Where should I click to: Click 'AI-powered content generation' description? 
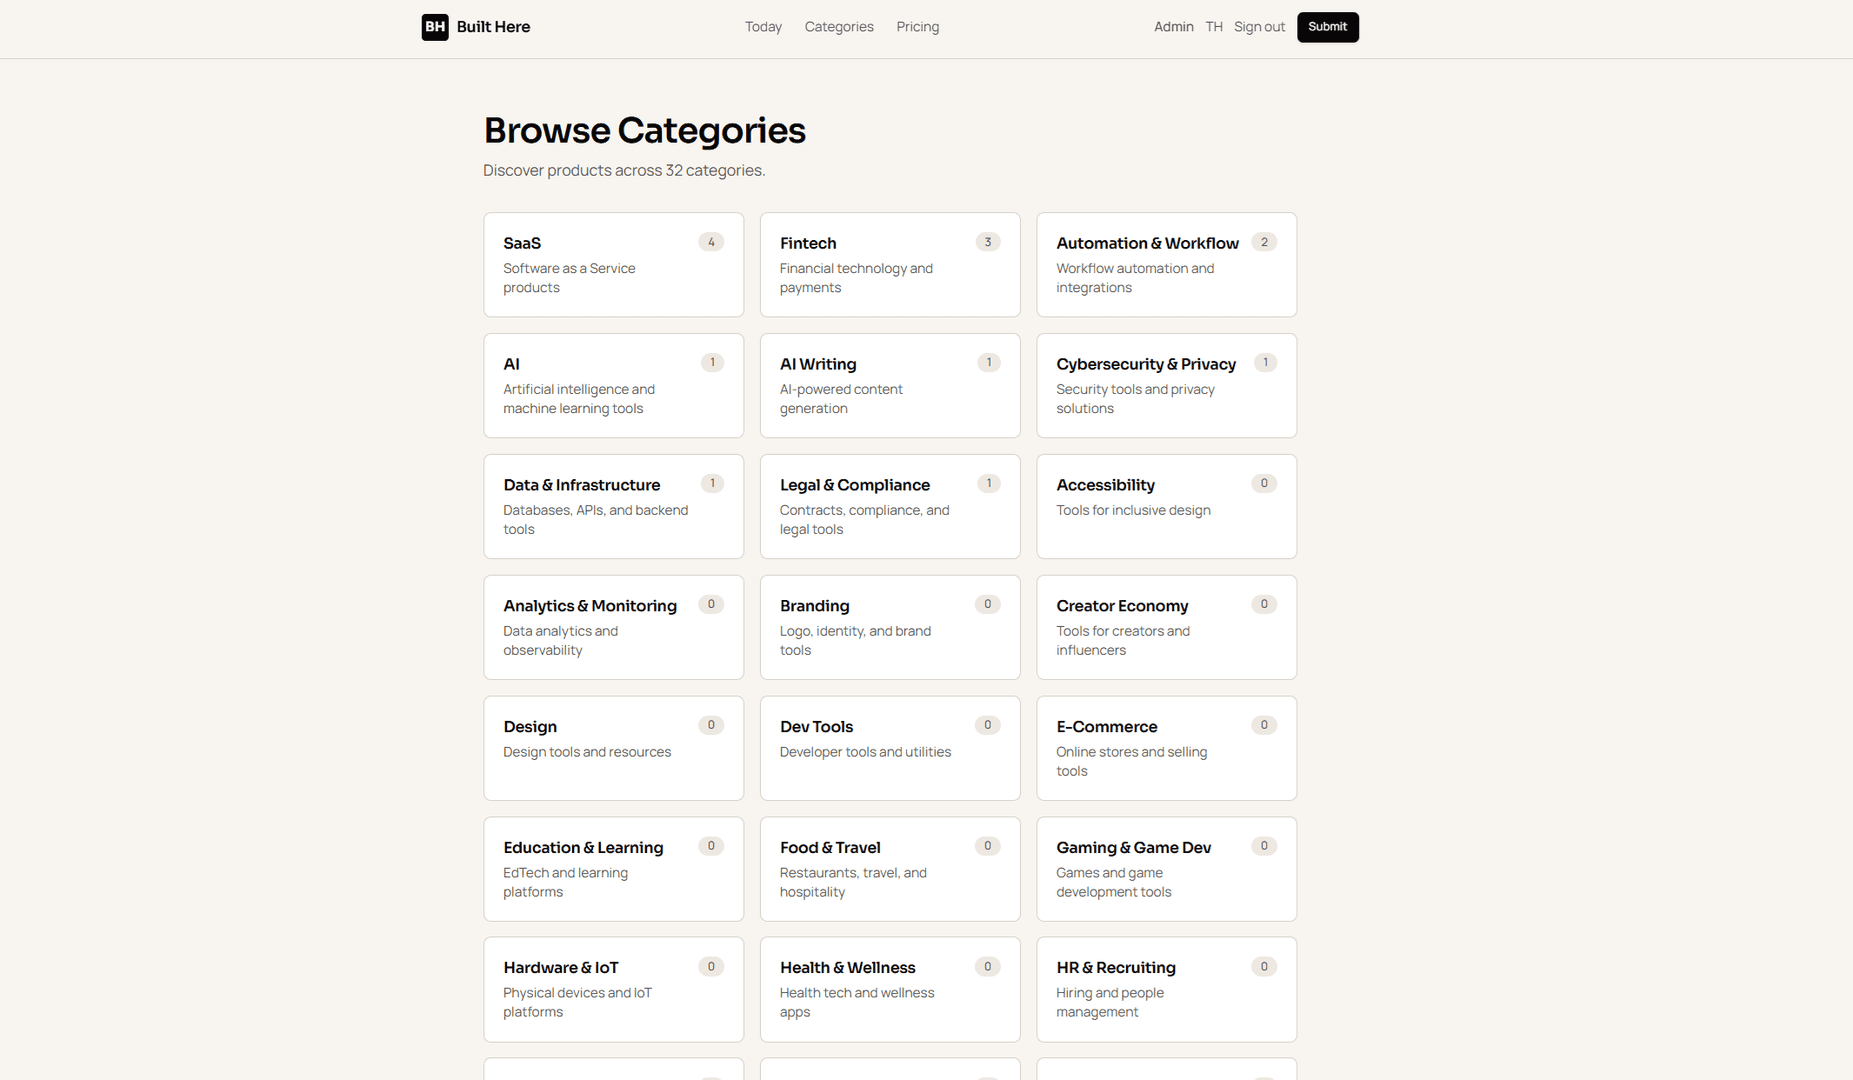point(841,399)
